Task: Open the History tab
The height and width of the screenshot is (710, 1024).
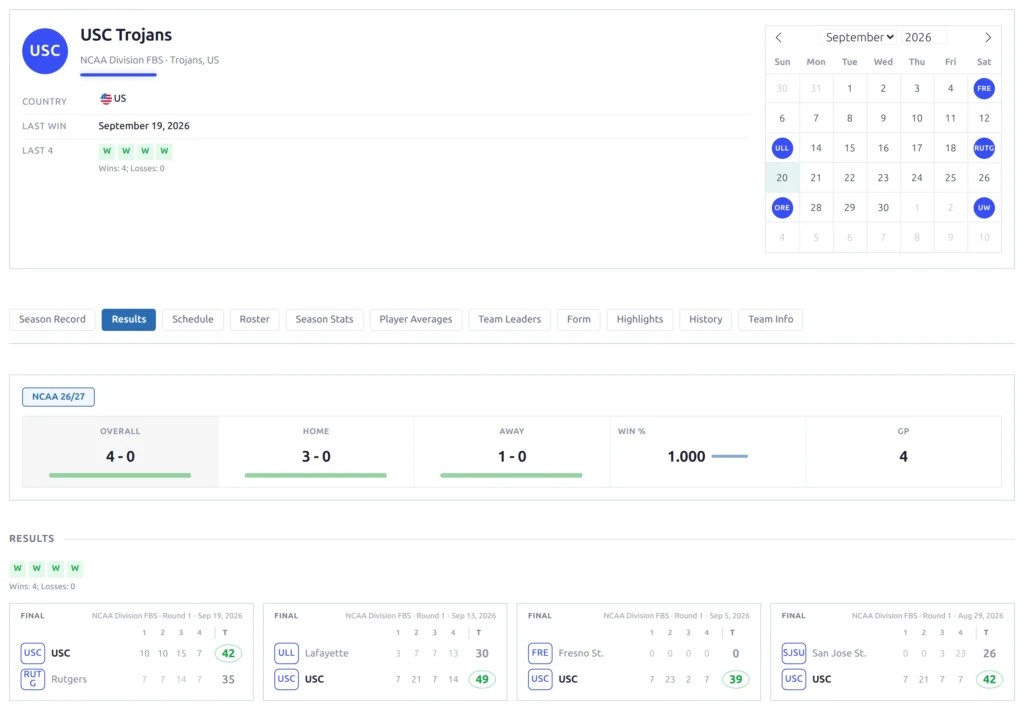Action: point(706,319)
